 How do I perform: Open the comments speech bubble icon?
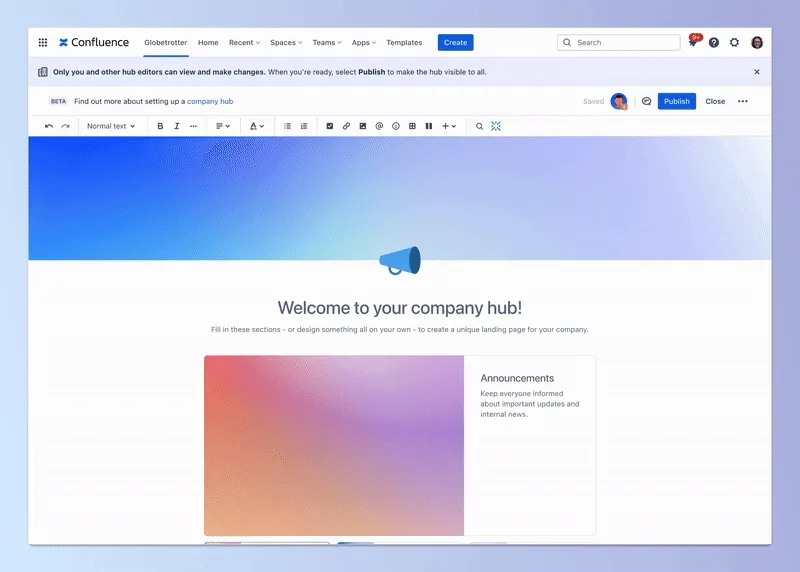point(646,101)
